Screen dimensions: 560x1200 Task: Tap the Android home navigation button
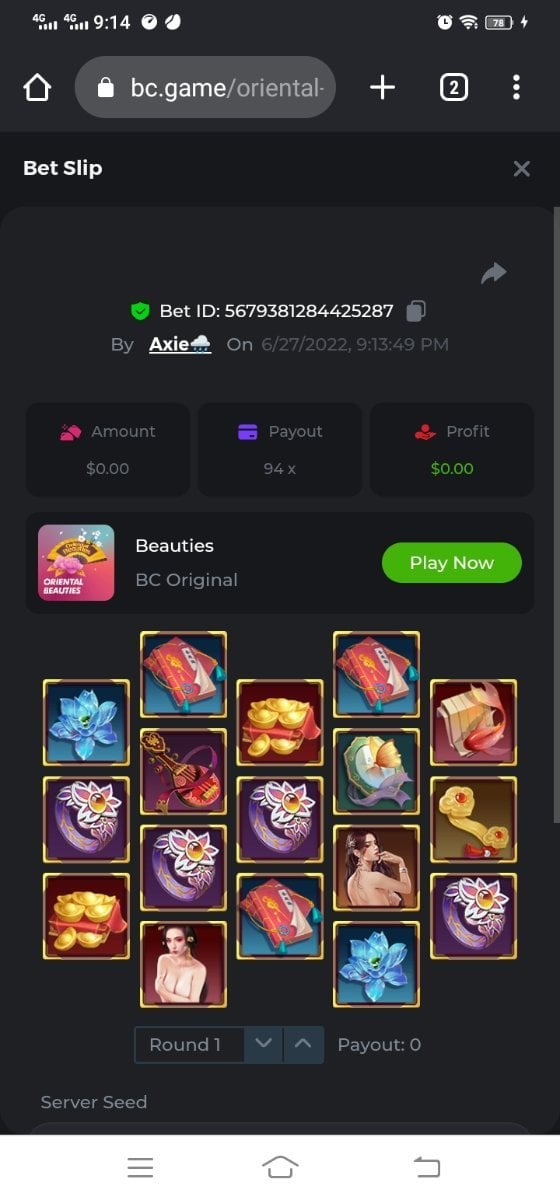280,1167
